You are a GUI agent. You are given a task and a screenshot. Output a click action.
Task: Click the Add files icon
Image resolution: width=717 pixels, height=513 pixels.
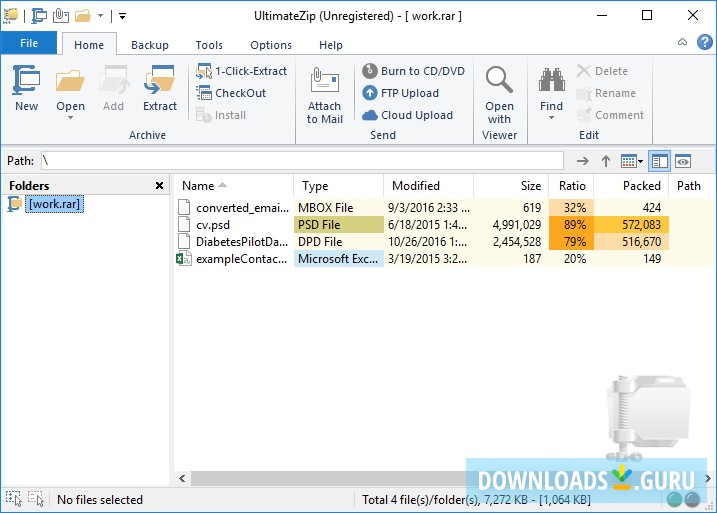tap(113, 80)
